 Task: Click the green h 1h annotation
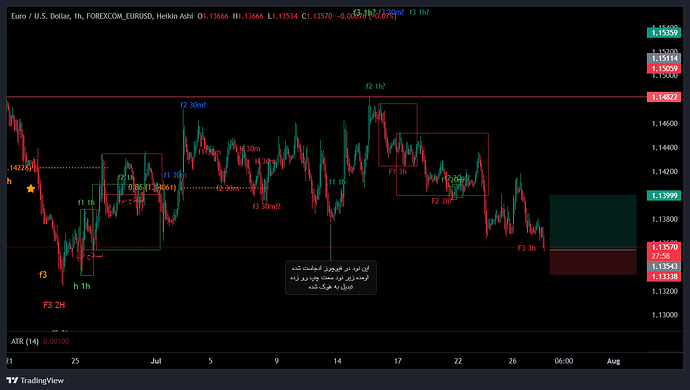tap(82, 286)
